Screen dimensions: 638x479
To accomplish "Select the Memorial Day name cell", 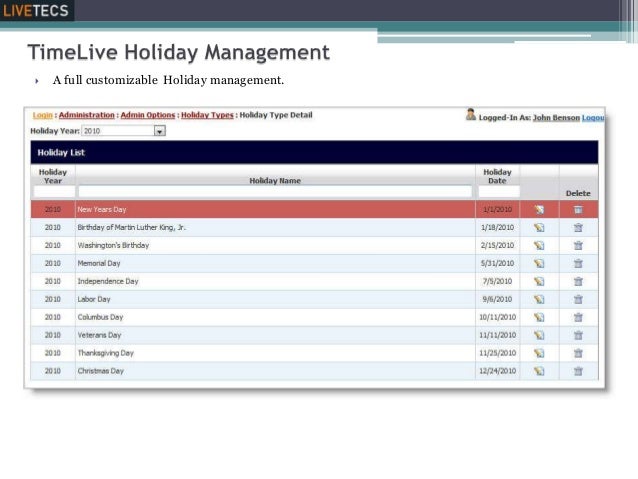I will click(275, 263).
